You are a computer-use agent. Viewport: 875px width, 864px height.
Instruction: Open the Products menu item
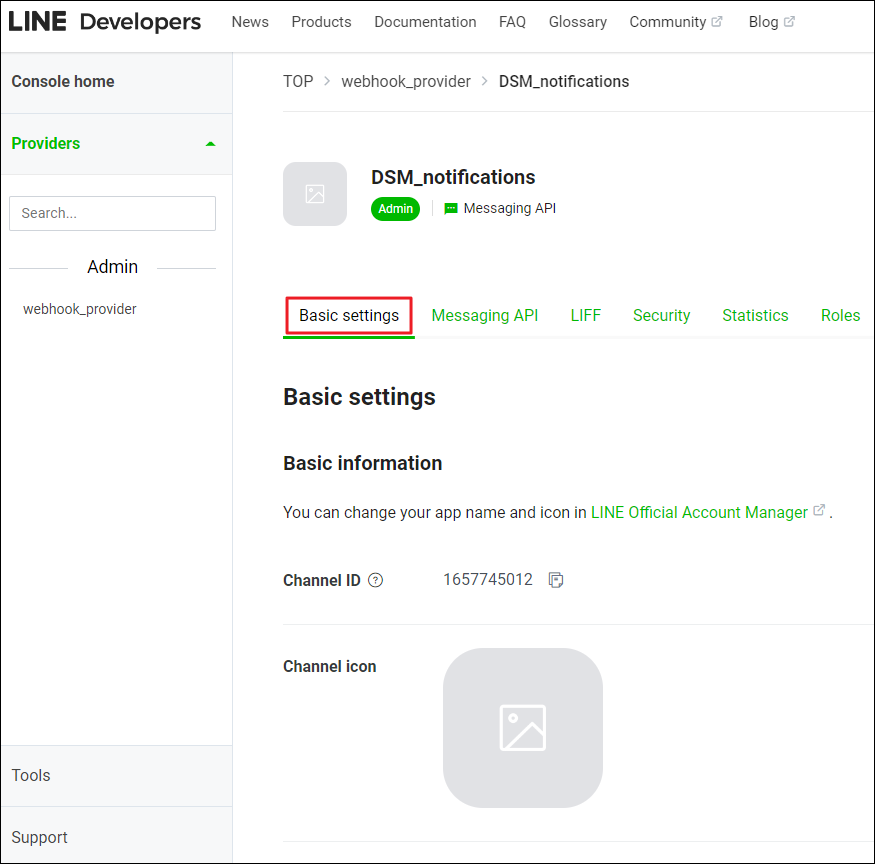tap(321, 22)
